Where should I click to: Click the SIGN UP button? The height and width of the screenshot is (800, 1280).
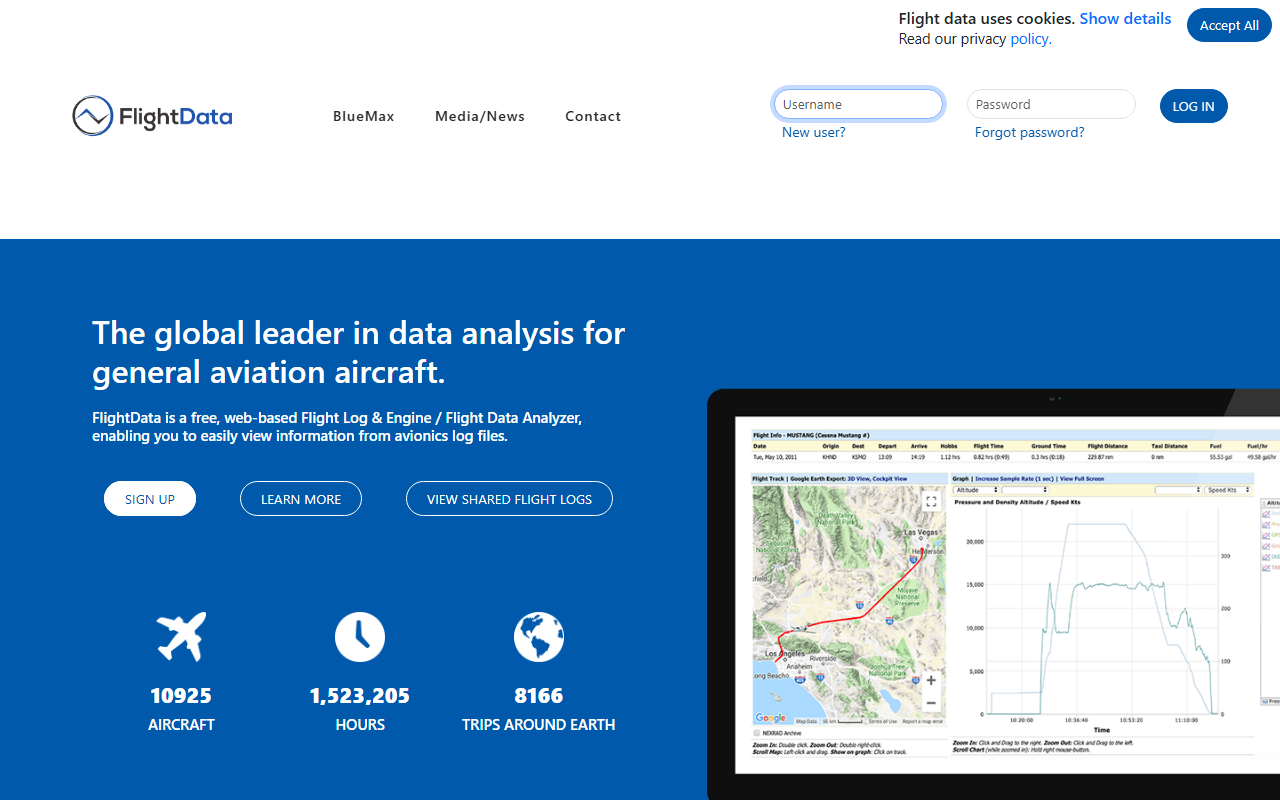pyautogui.click(x=150, y=499)
